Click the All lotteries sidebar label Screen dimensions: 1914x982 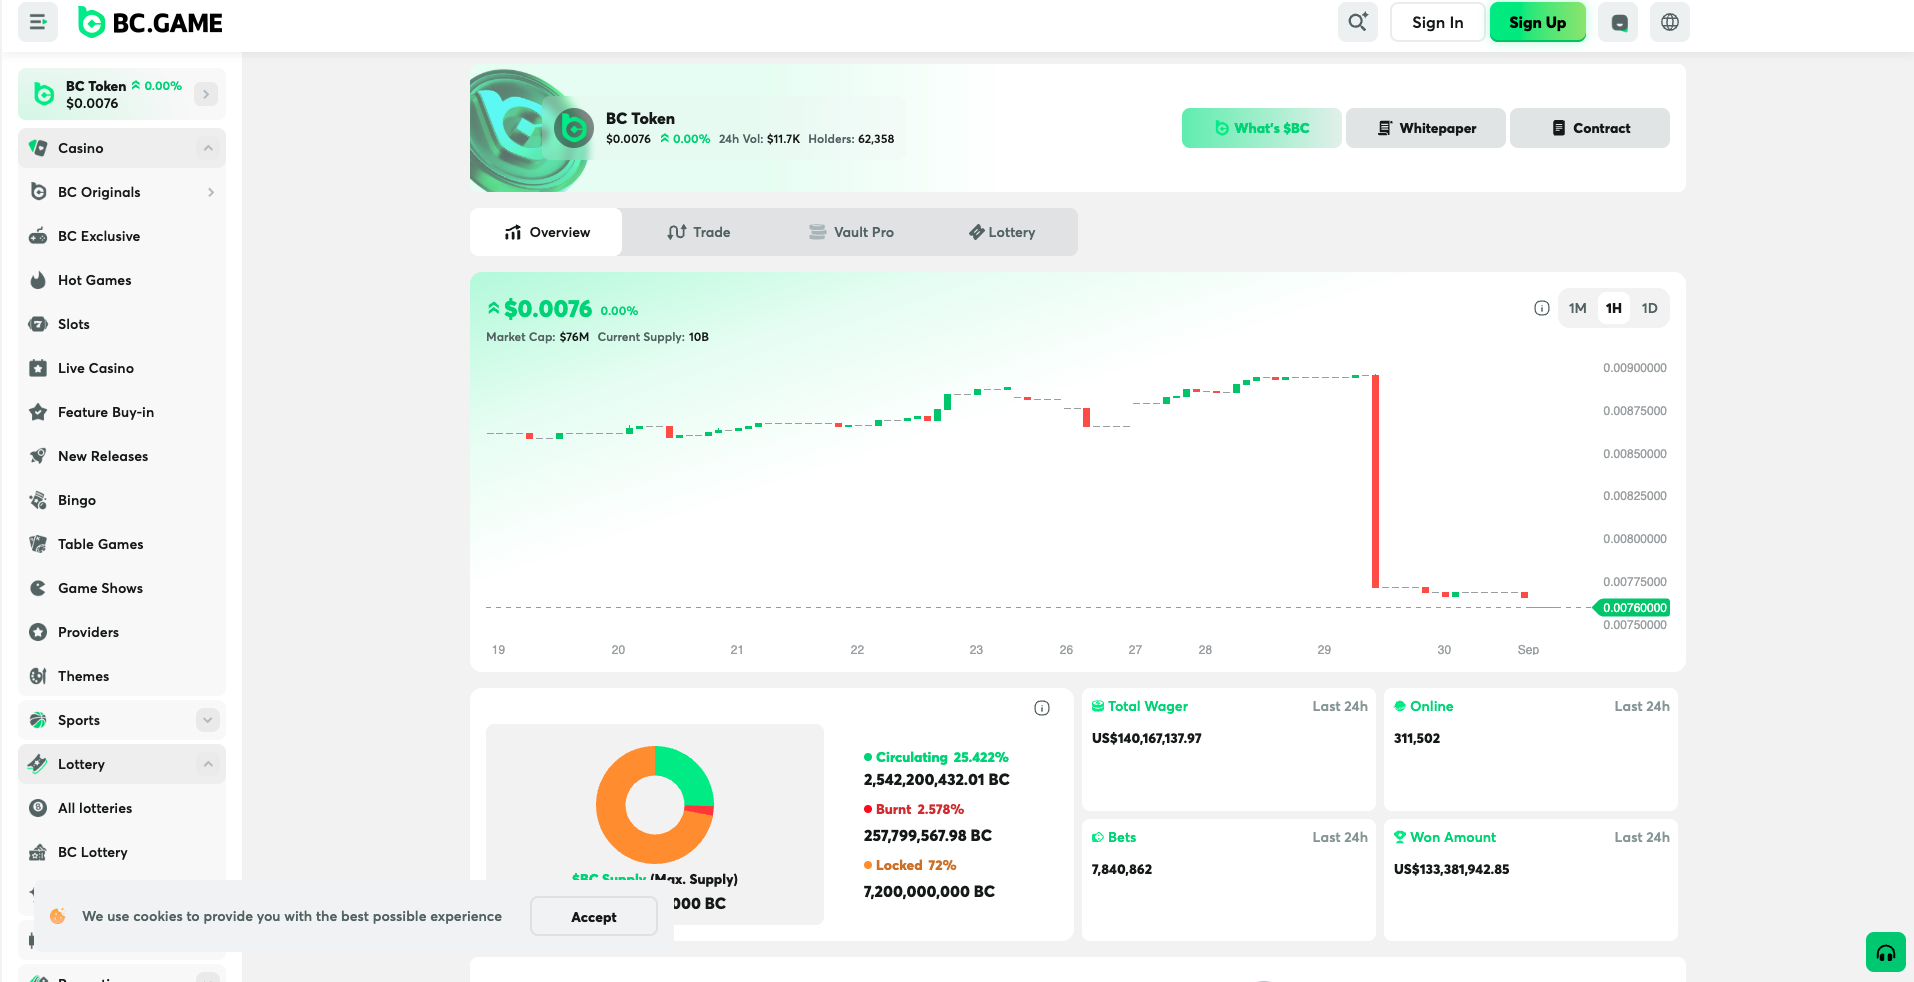(x=95, y=808)
